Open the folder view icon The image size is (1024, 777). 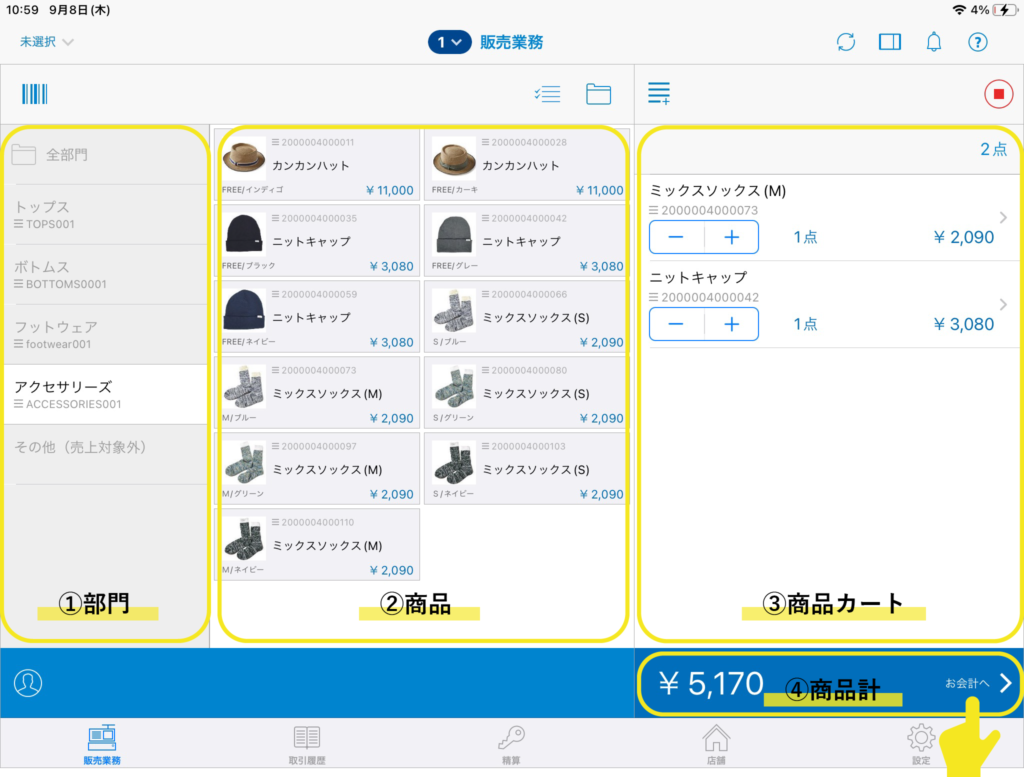tap(598, 95)
